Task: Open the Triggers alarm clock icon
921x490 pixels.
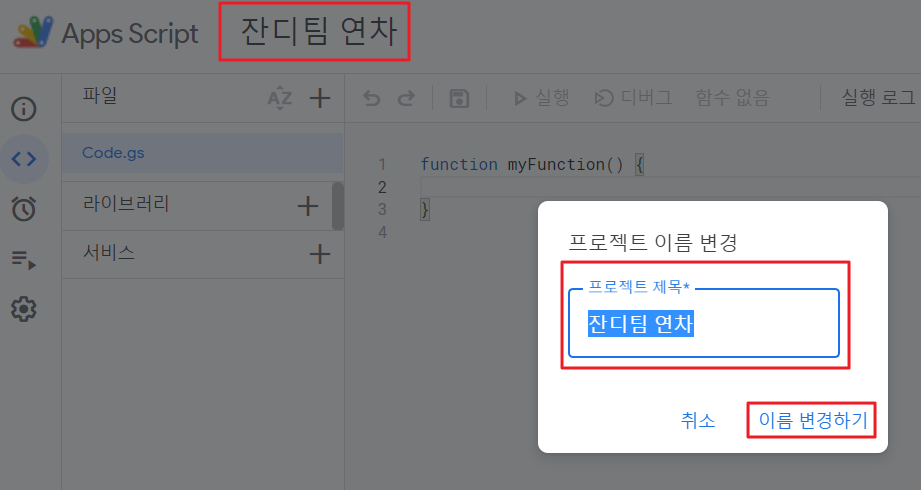Action: pyautogui.click(x=24, y=208)
